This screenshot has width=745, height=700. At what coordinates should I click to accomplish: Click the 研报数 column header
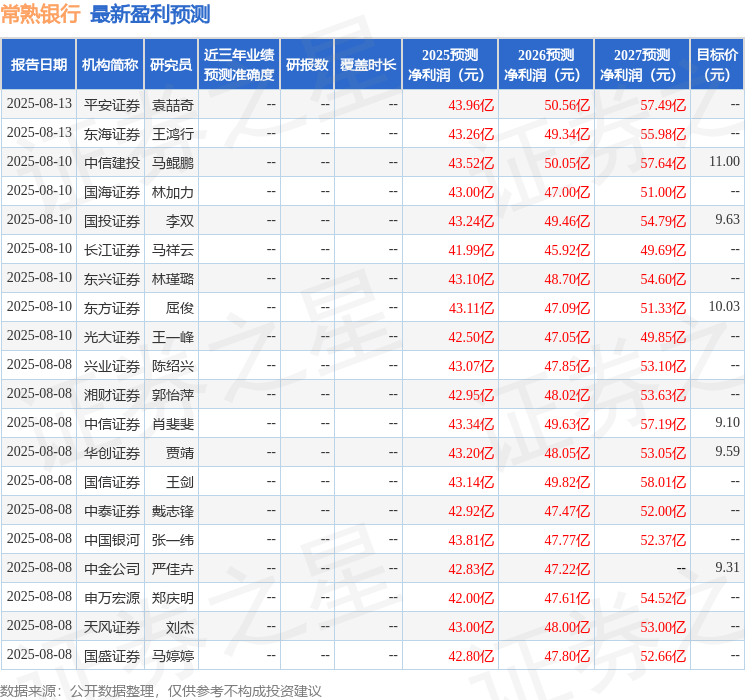tap(307, 65)
